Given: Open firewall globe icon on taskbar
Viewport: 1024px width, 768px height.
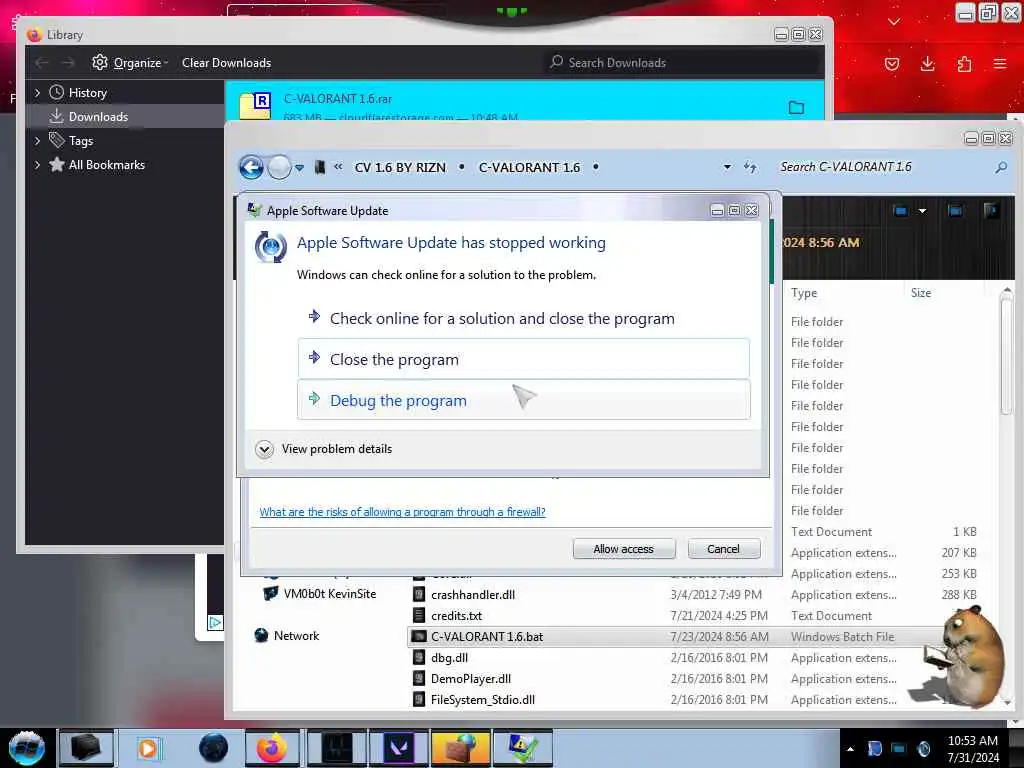Looking at the screenshot, I should (460, 748).
